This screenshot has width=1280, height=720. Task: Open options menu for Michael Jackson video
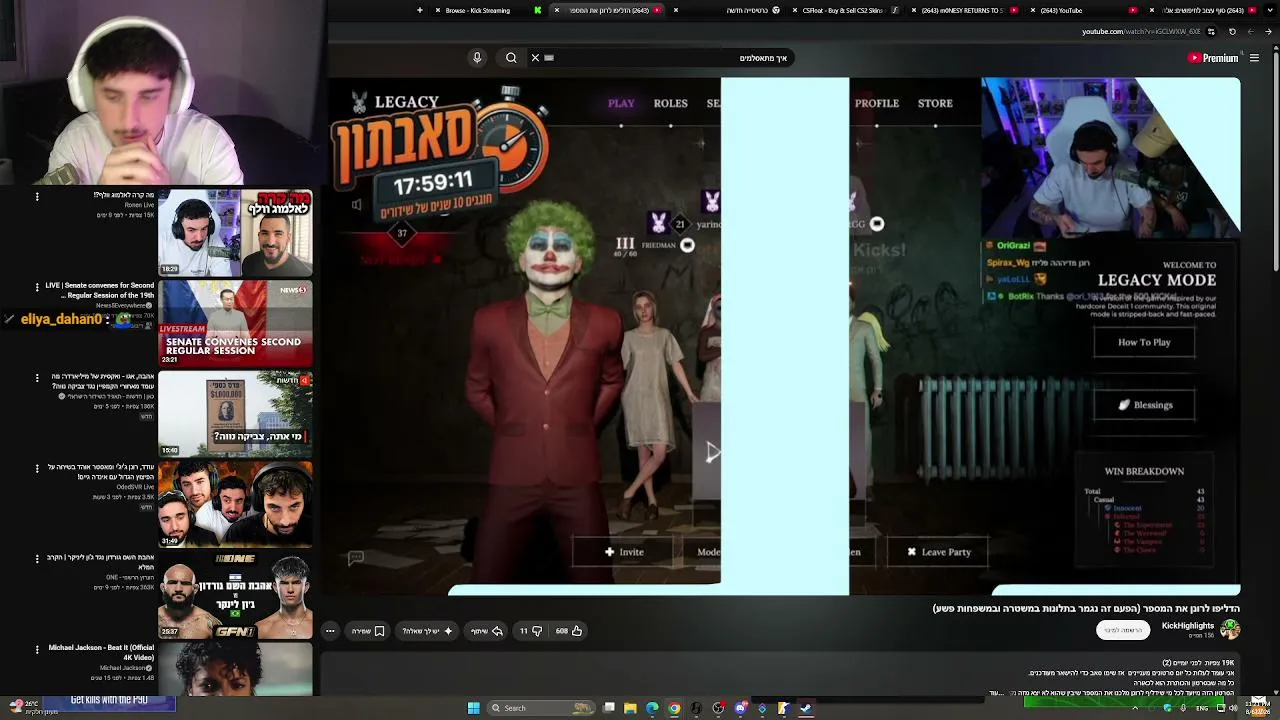point(37,650)
